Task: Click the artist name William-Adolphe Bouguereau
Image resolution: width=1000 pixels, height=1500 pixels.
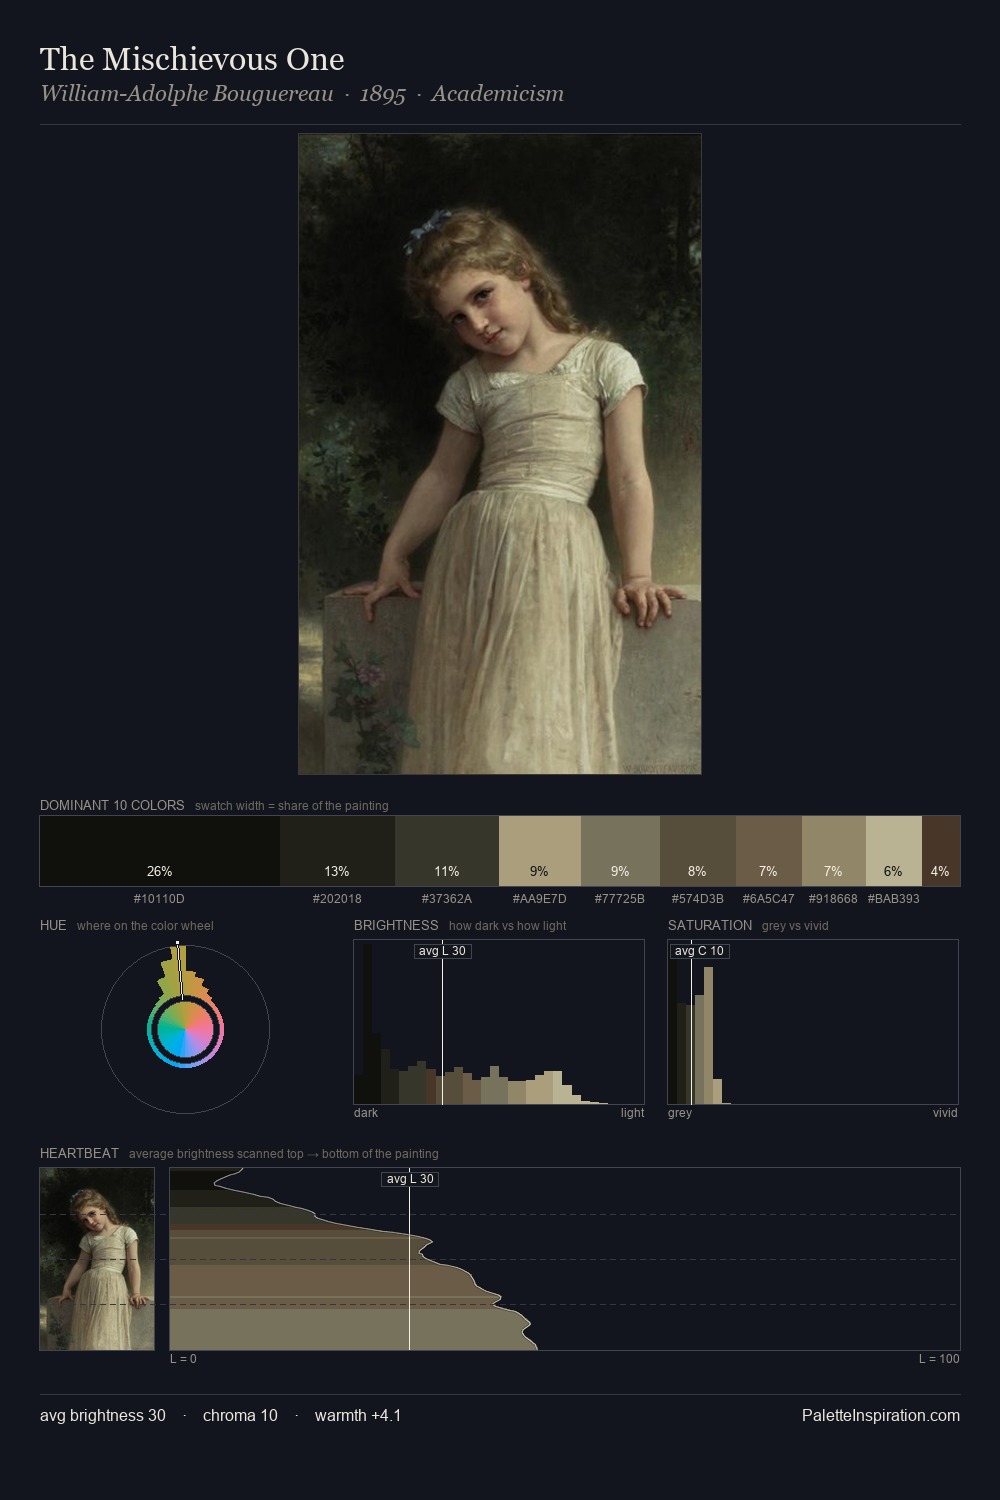Action: pos(186,94)
